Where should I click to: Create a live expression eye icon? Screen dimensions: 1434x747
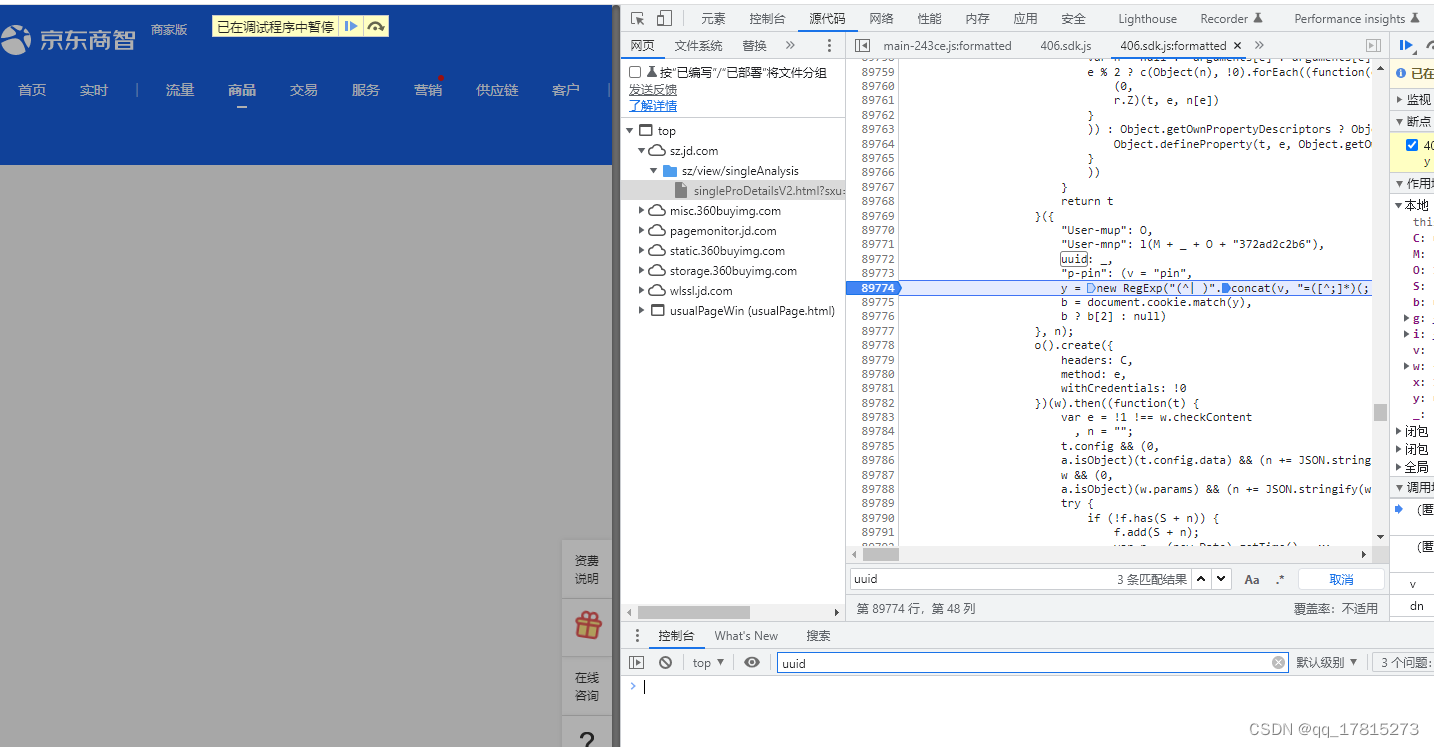pyautogui.click(x=752, y=663)
